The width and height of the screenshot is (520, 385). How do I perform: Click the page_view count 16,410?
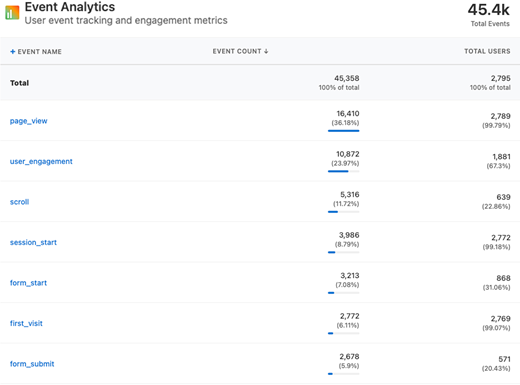tap(348, 114)
